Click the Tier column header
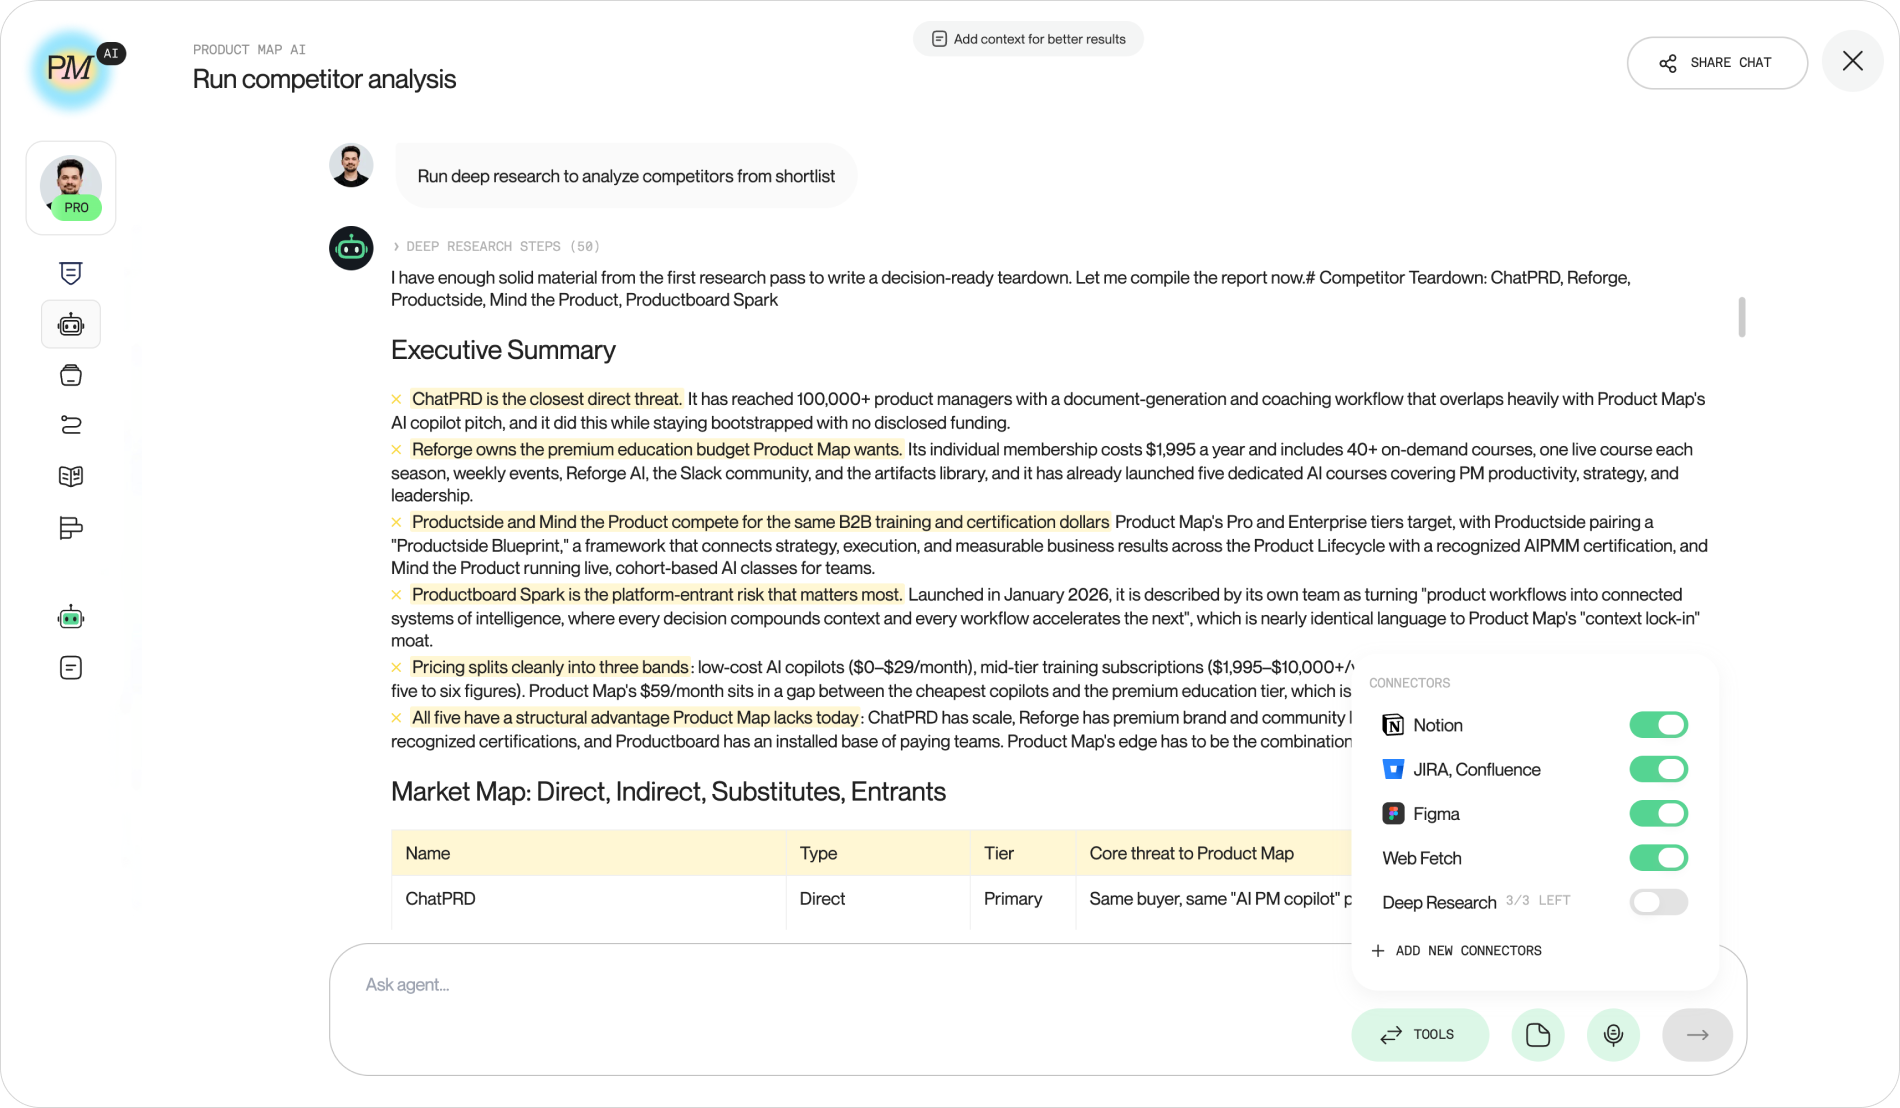 click(1023, 853)
